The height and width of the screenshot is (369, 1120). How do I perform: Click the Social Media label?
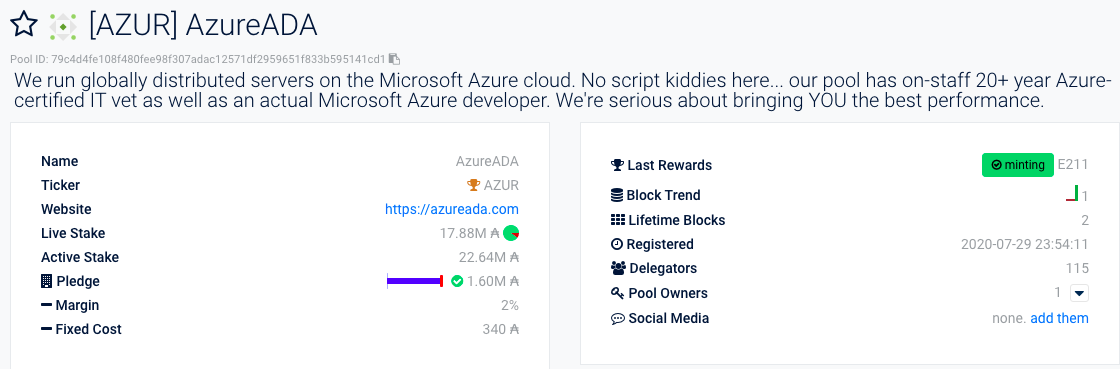coord(669,318)
